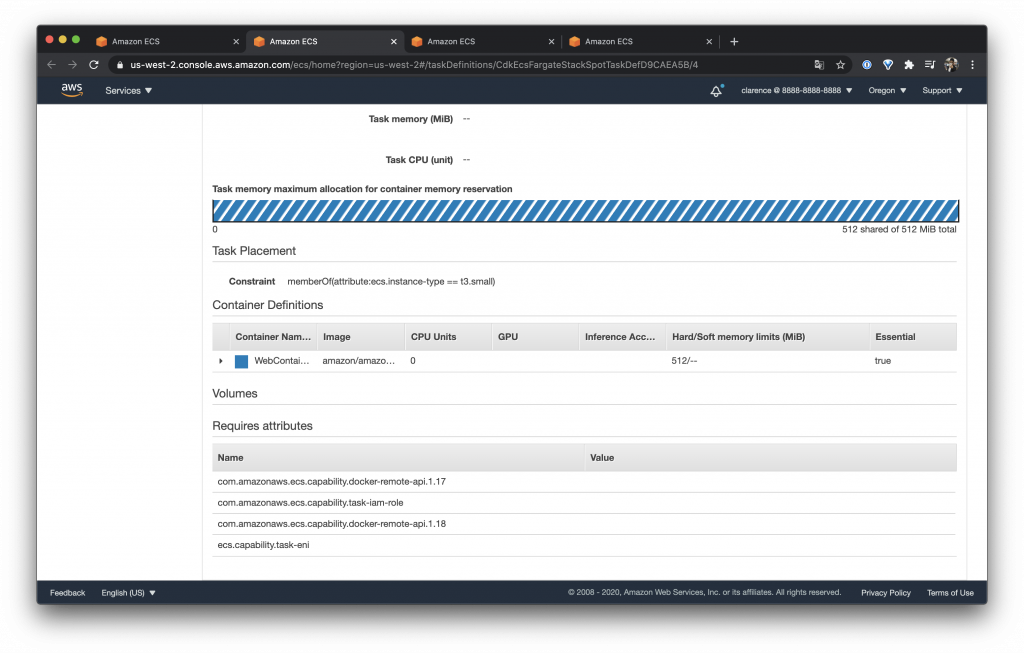Click the blue WebContainer color square
The width and height of the screenshot is (1024, 653).
pos(241,361)
